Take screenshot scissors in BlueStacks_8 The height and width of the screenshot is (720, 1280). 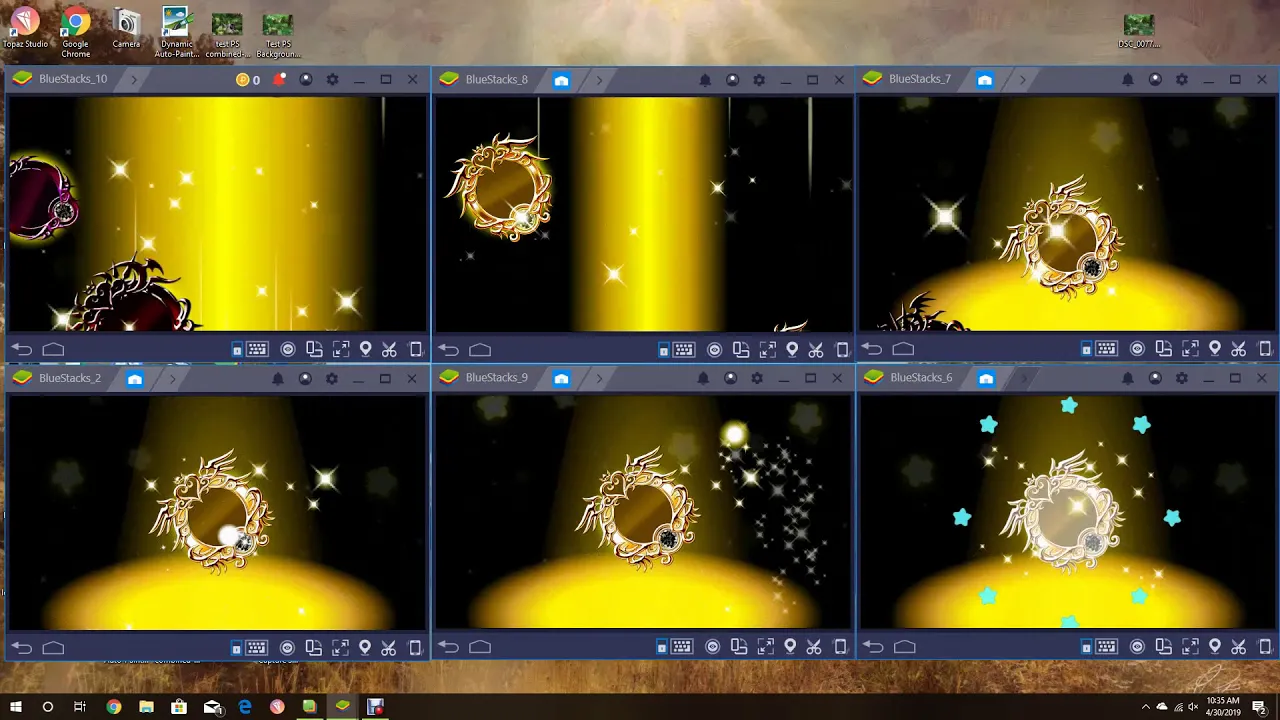coord(816,349)
